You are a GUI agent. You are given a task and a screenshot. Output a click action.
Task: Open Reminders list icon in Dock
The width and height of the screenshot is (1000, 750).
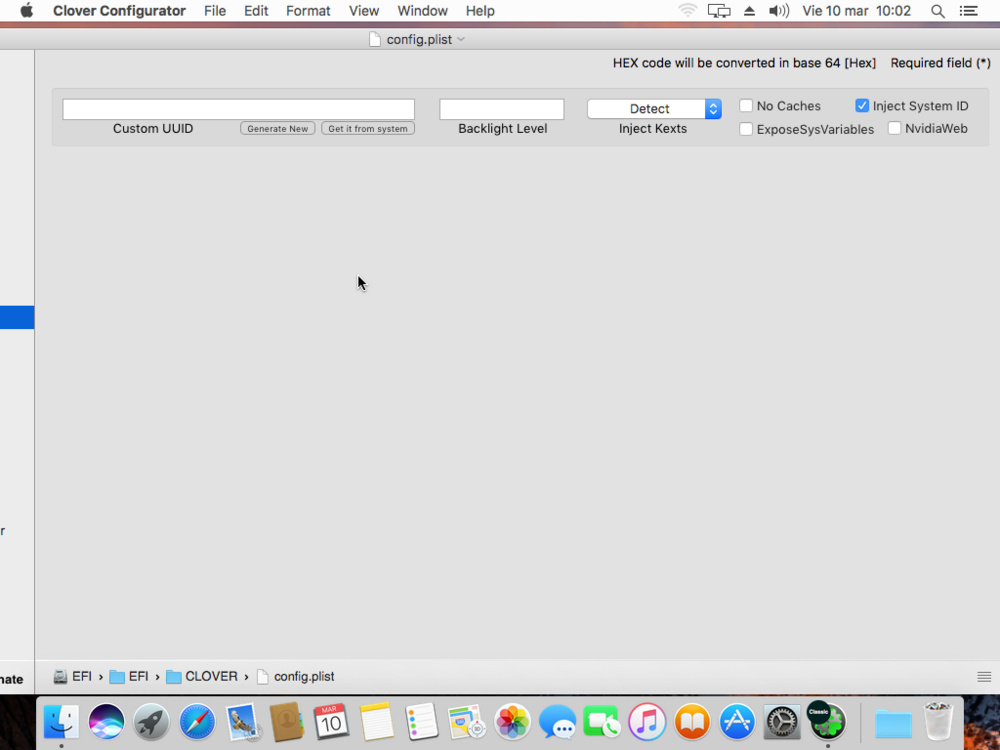click(x=422, y=721)
